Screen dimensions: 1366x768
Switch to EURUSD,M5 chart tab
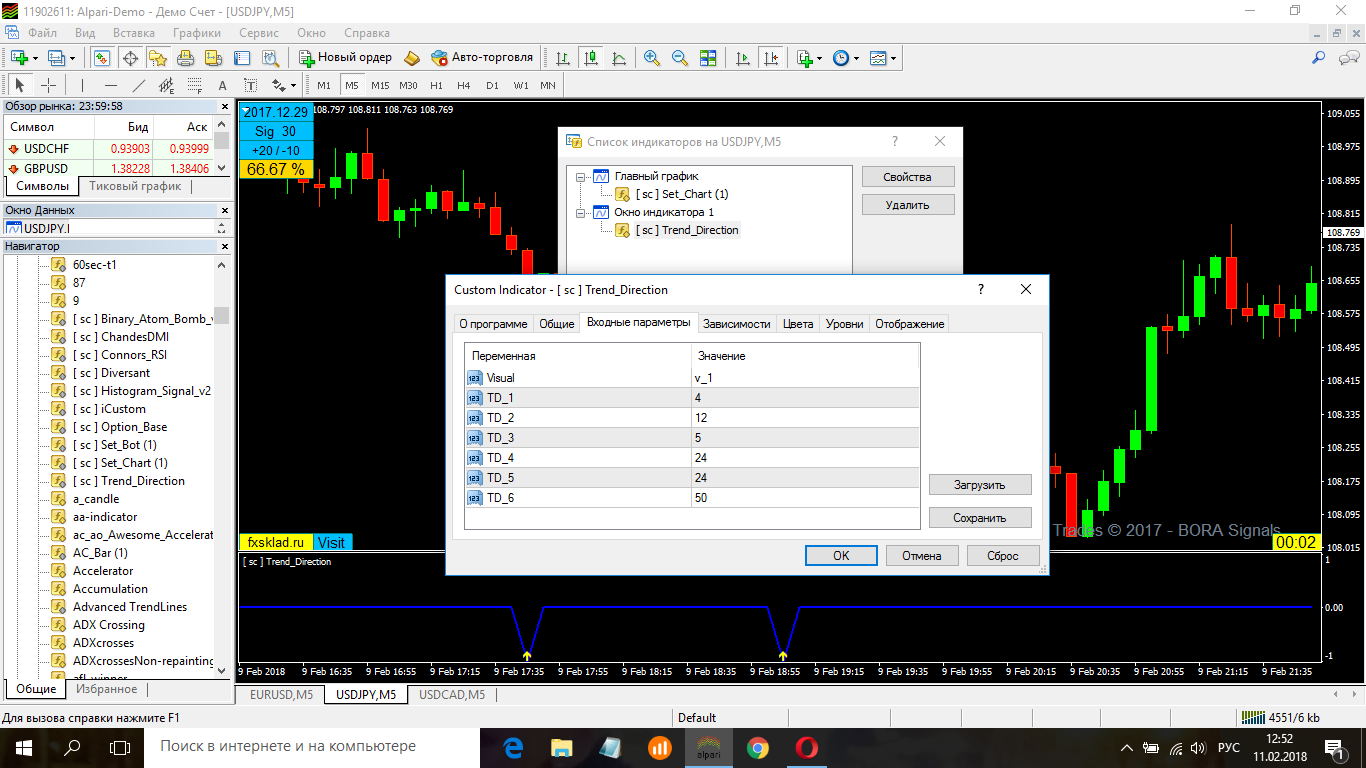click(x=282, y=694)
